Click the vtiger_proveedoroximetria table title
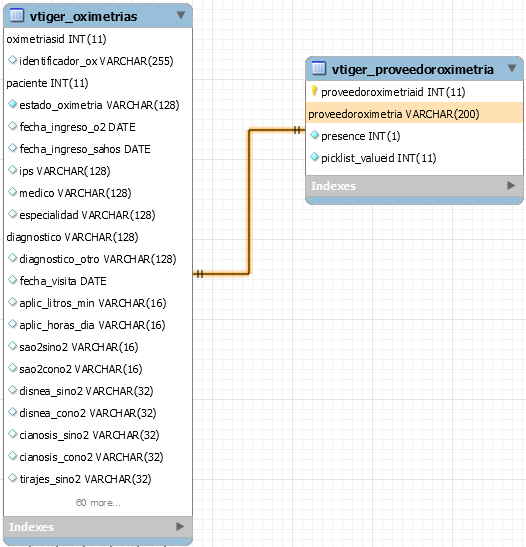The image size is (526, 547). (x=413, y=69)
